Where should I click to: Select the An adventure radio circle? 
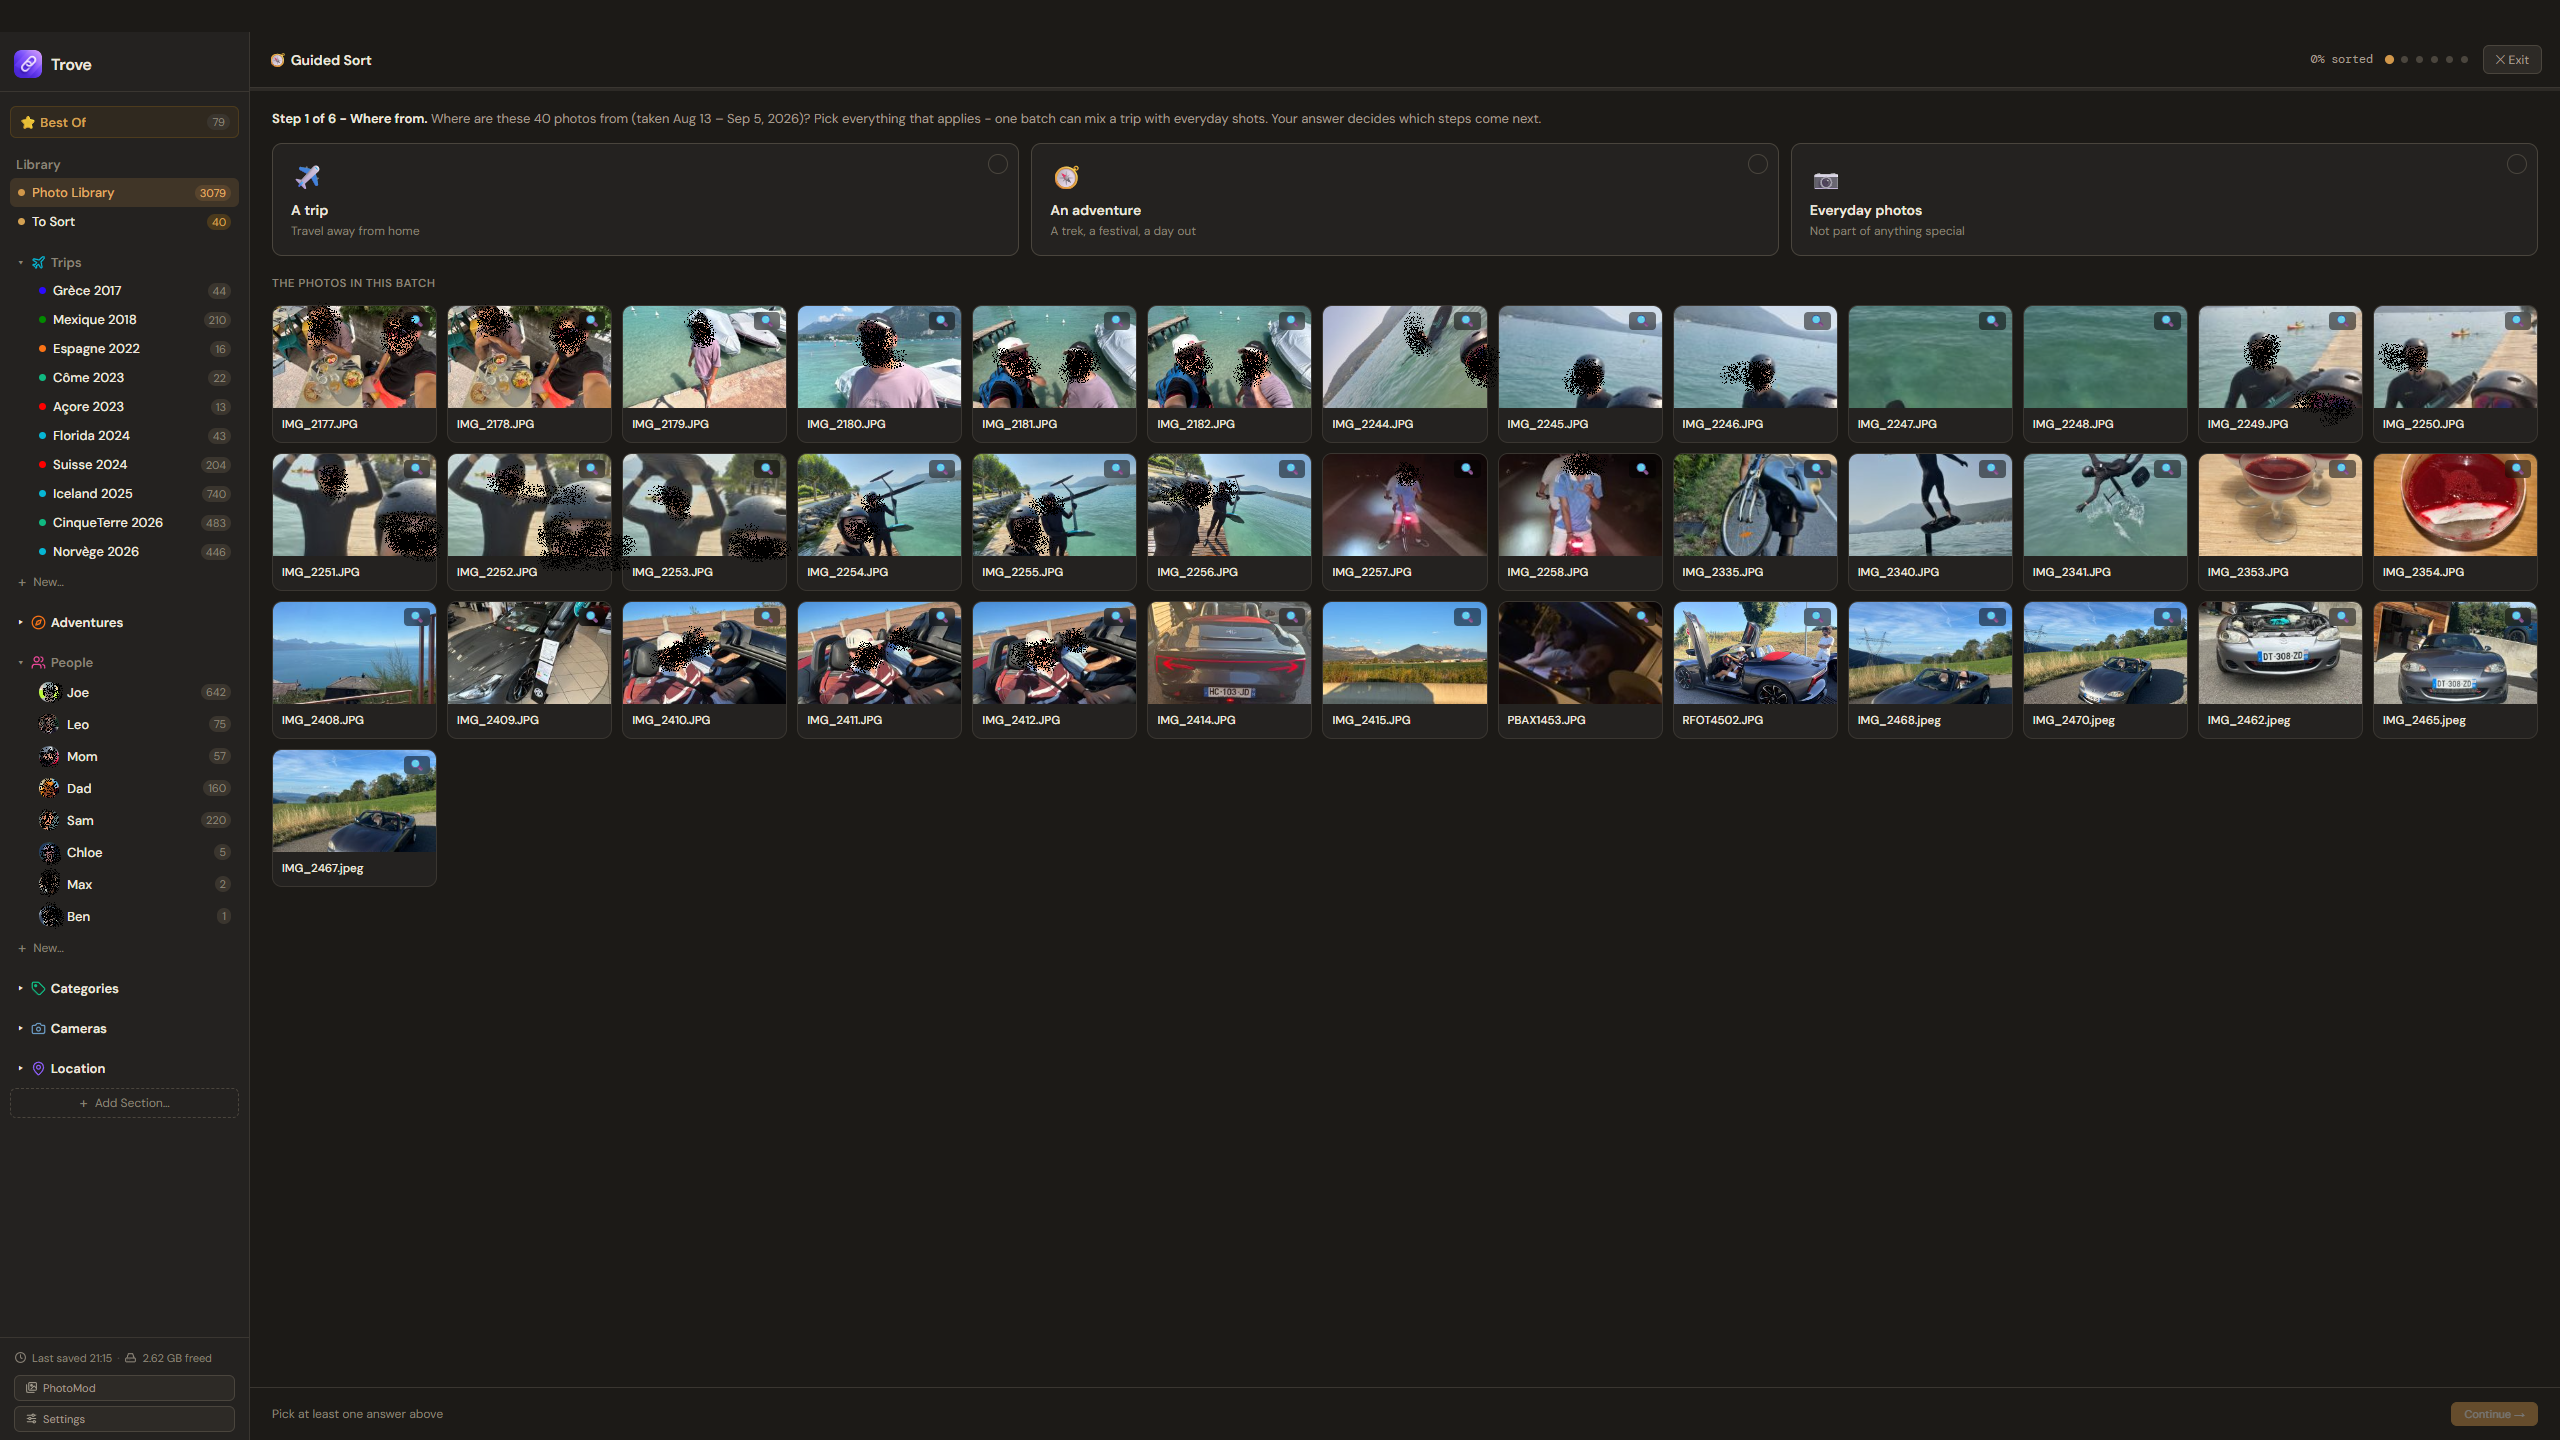(1757, 164)
